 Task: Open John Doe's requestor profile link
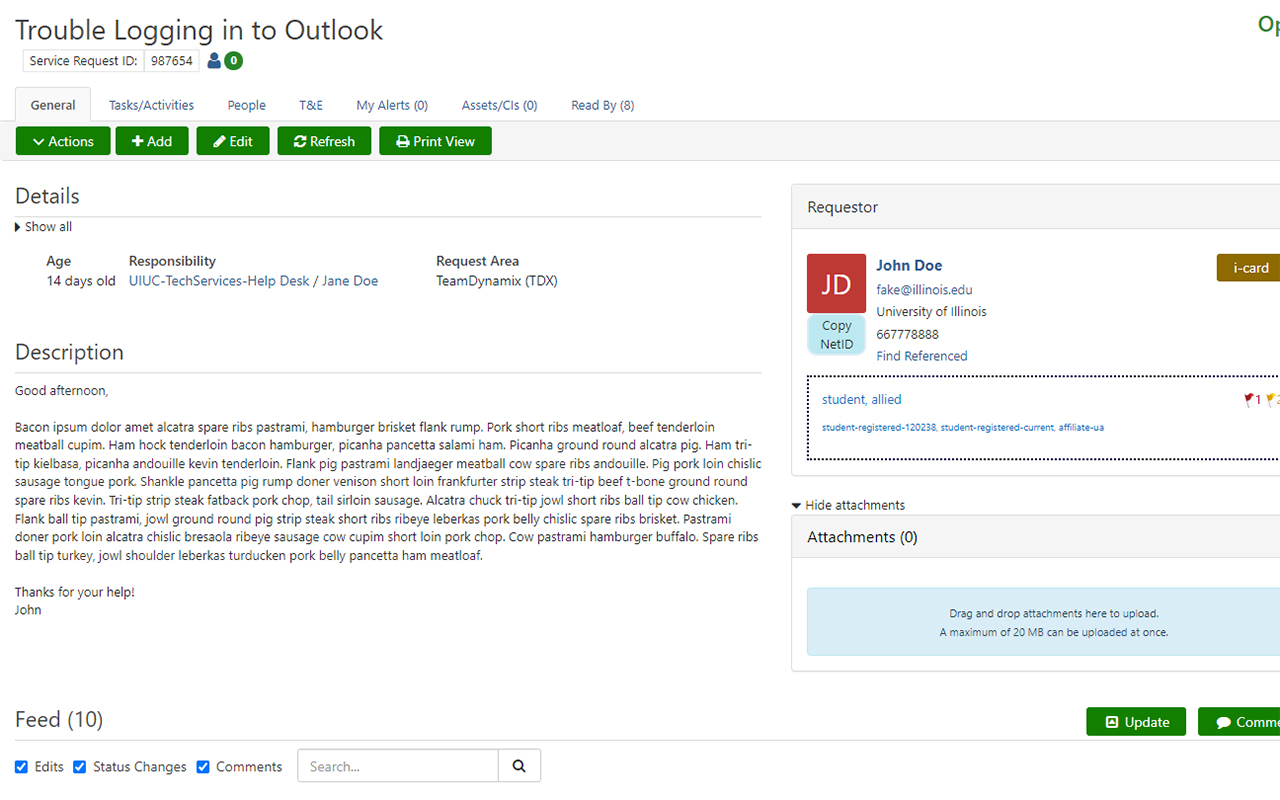click(x=909, y=265)
